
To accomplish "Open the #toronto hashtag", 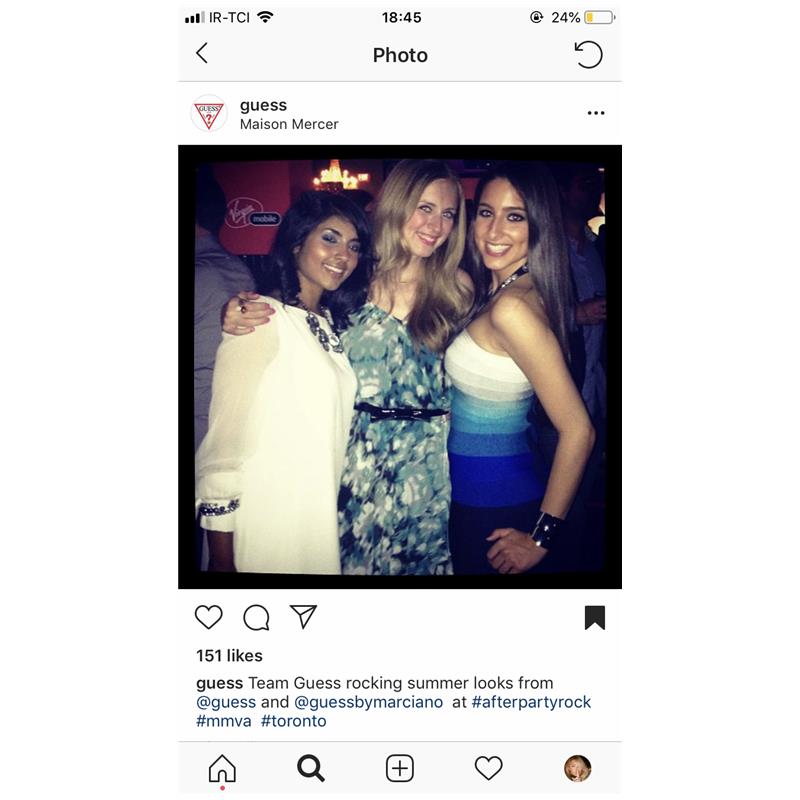I will [x=293, y=721].
